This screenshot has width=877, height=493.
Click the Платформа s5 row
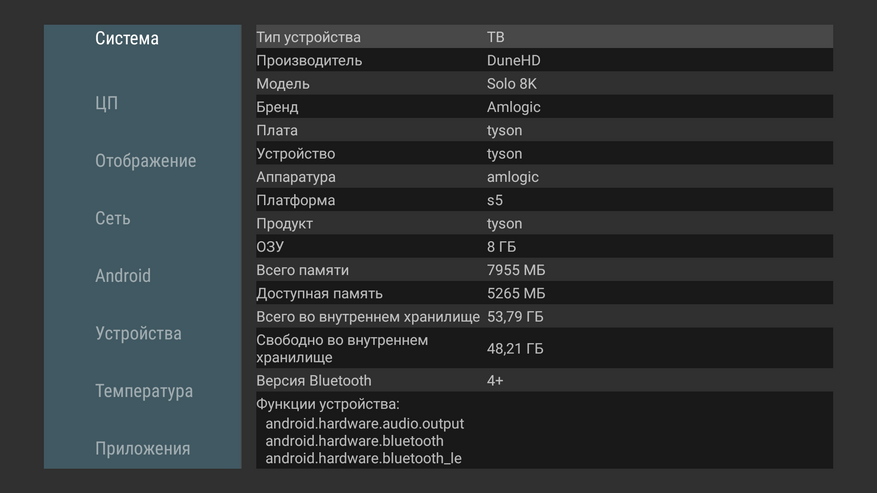coord(543,200)
